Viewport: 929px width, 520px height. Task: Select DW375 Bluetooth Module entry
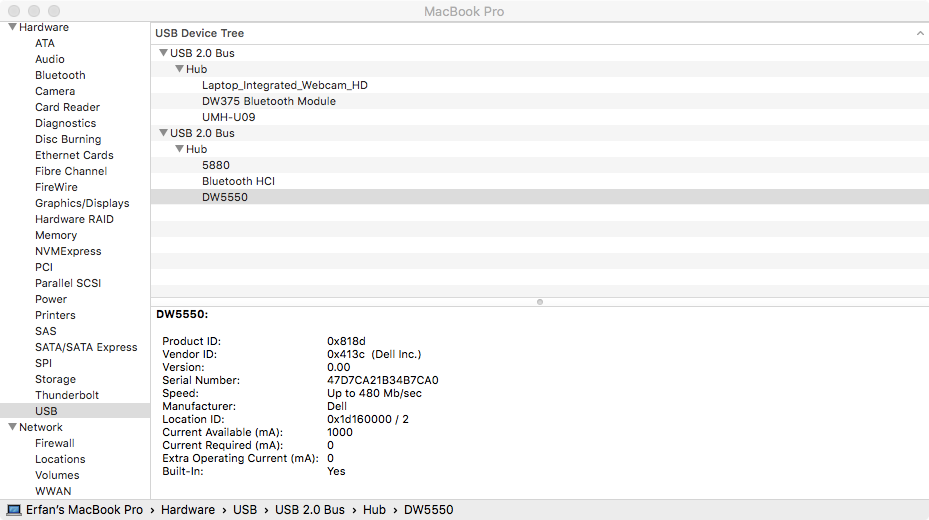(x=268, y=101)
